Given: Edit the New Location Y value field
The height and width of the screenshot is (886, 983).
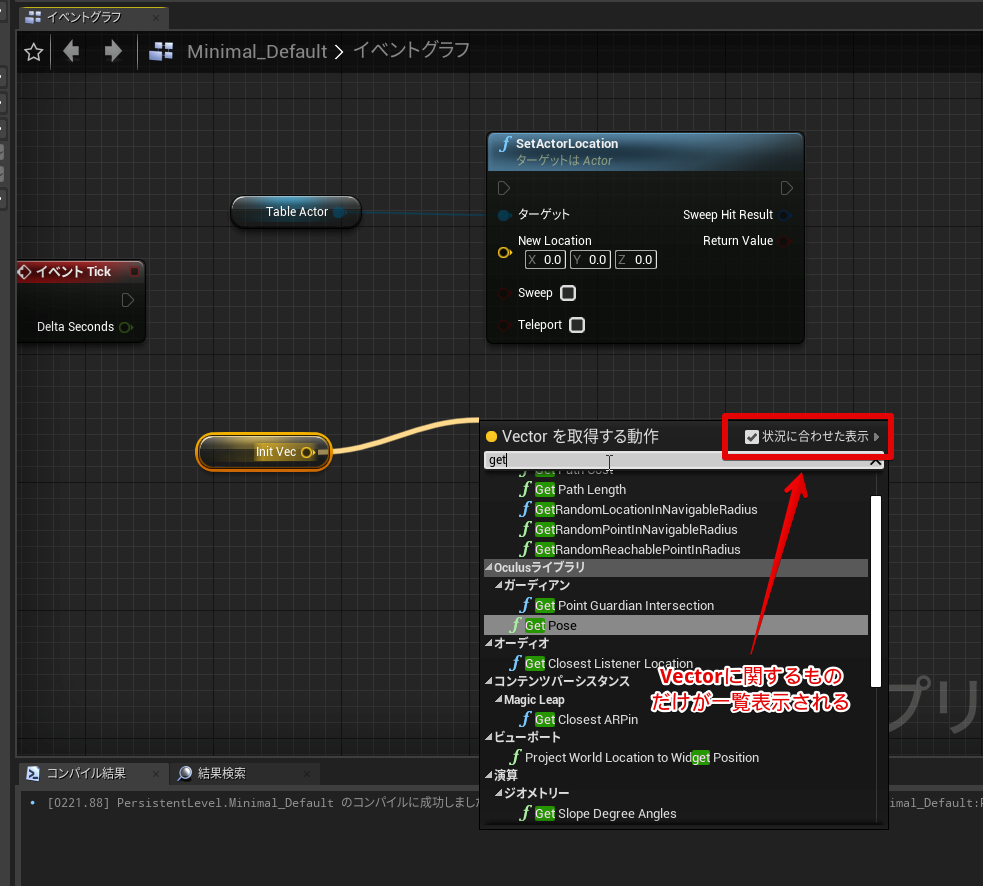Looking at the screenshot, I should click(591, 260).
